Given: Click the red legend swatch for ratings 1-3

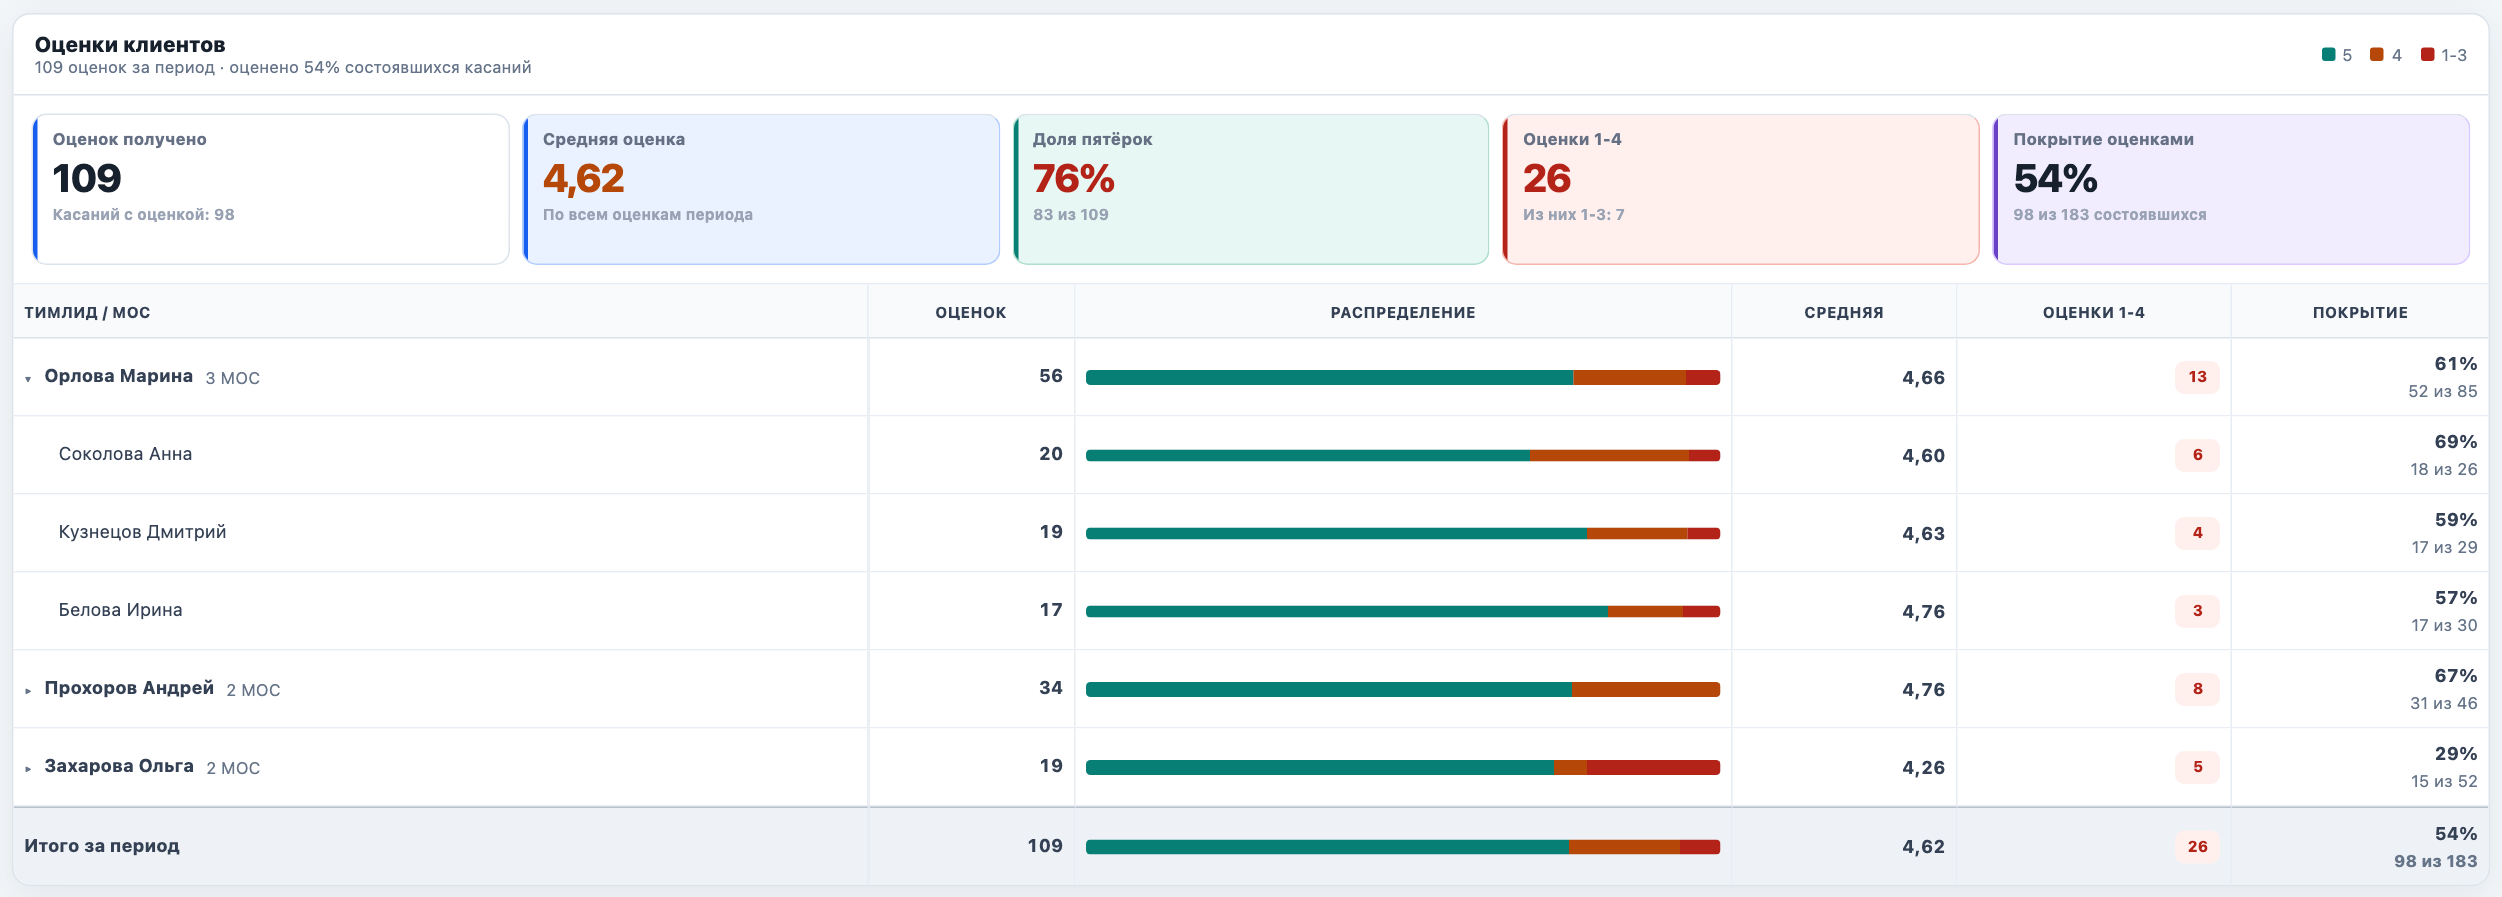Looking at the screenshot, I should point(2427,55).
